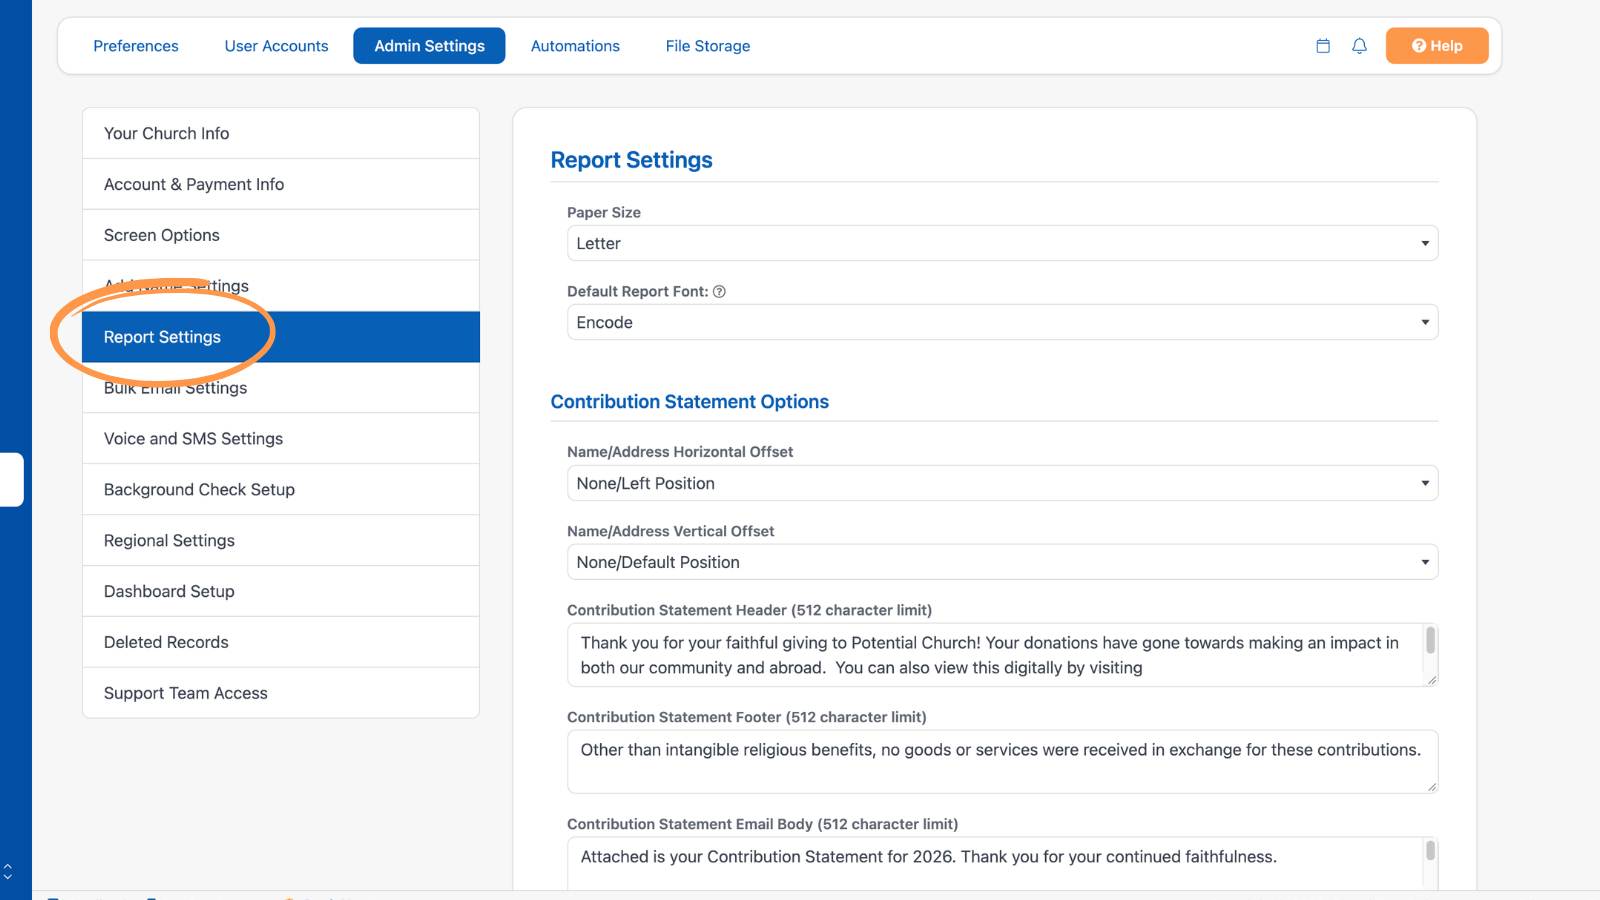Open Background Check Setup
The image size is (1600, 900).
point(281,490)
